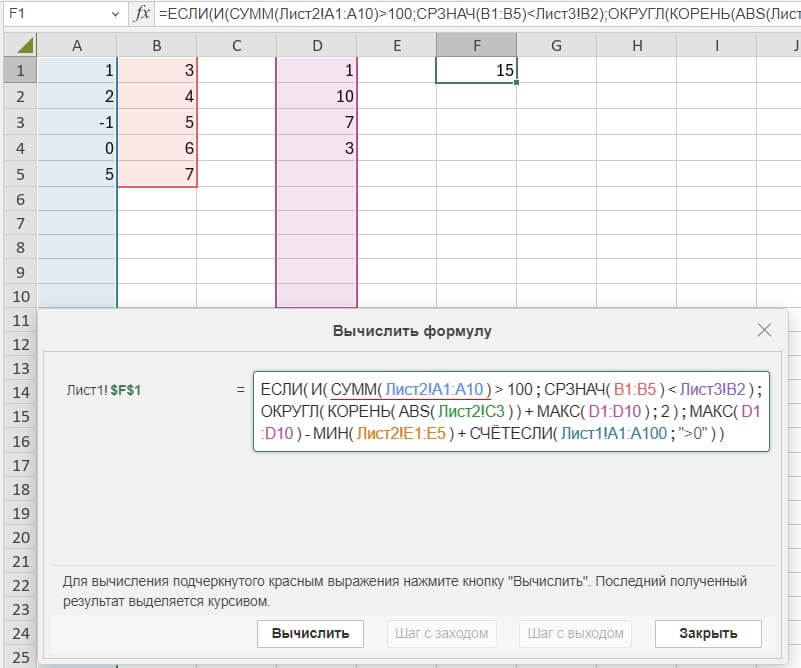Click the Шаг с выходом button
Viewport: 801px width, 668px height.
coord(575,633)
